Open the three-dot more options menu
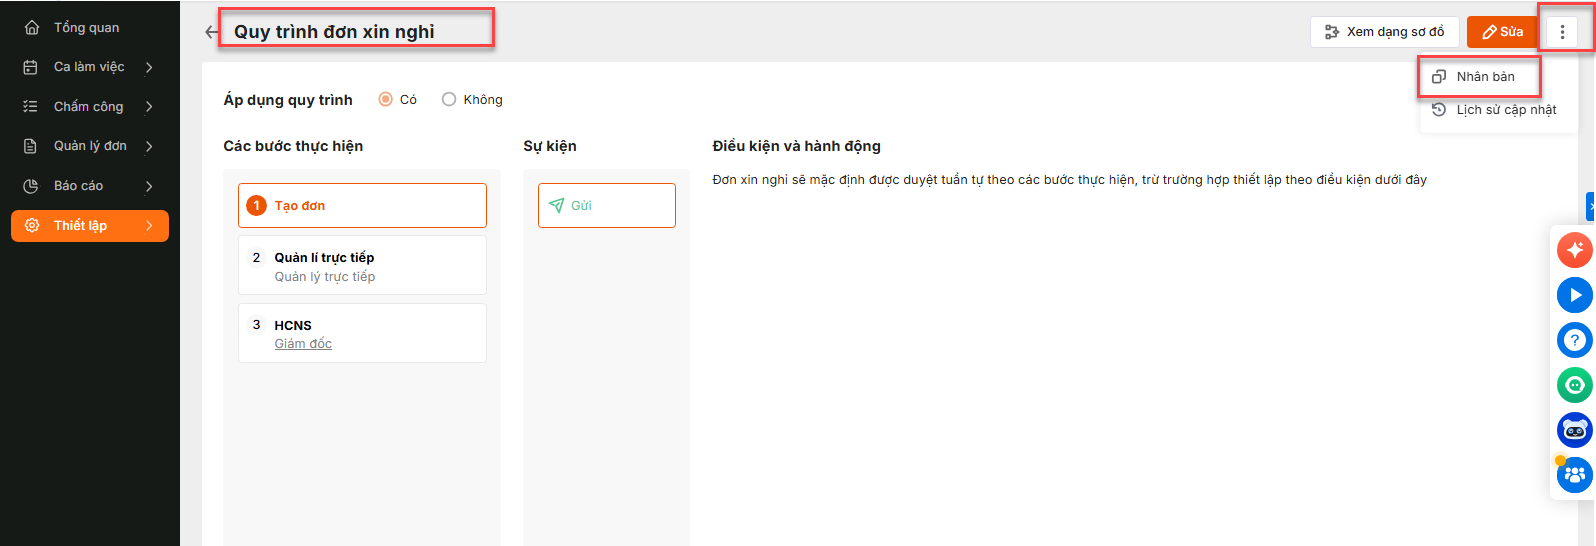The height and width of the screenshot is (546, 1596). (1562, 32)
